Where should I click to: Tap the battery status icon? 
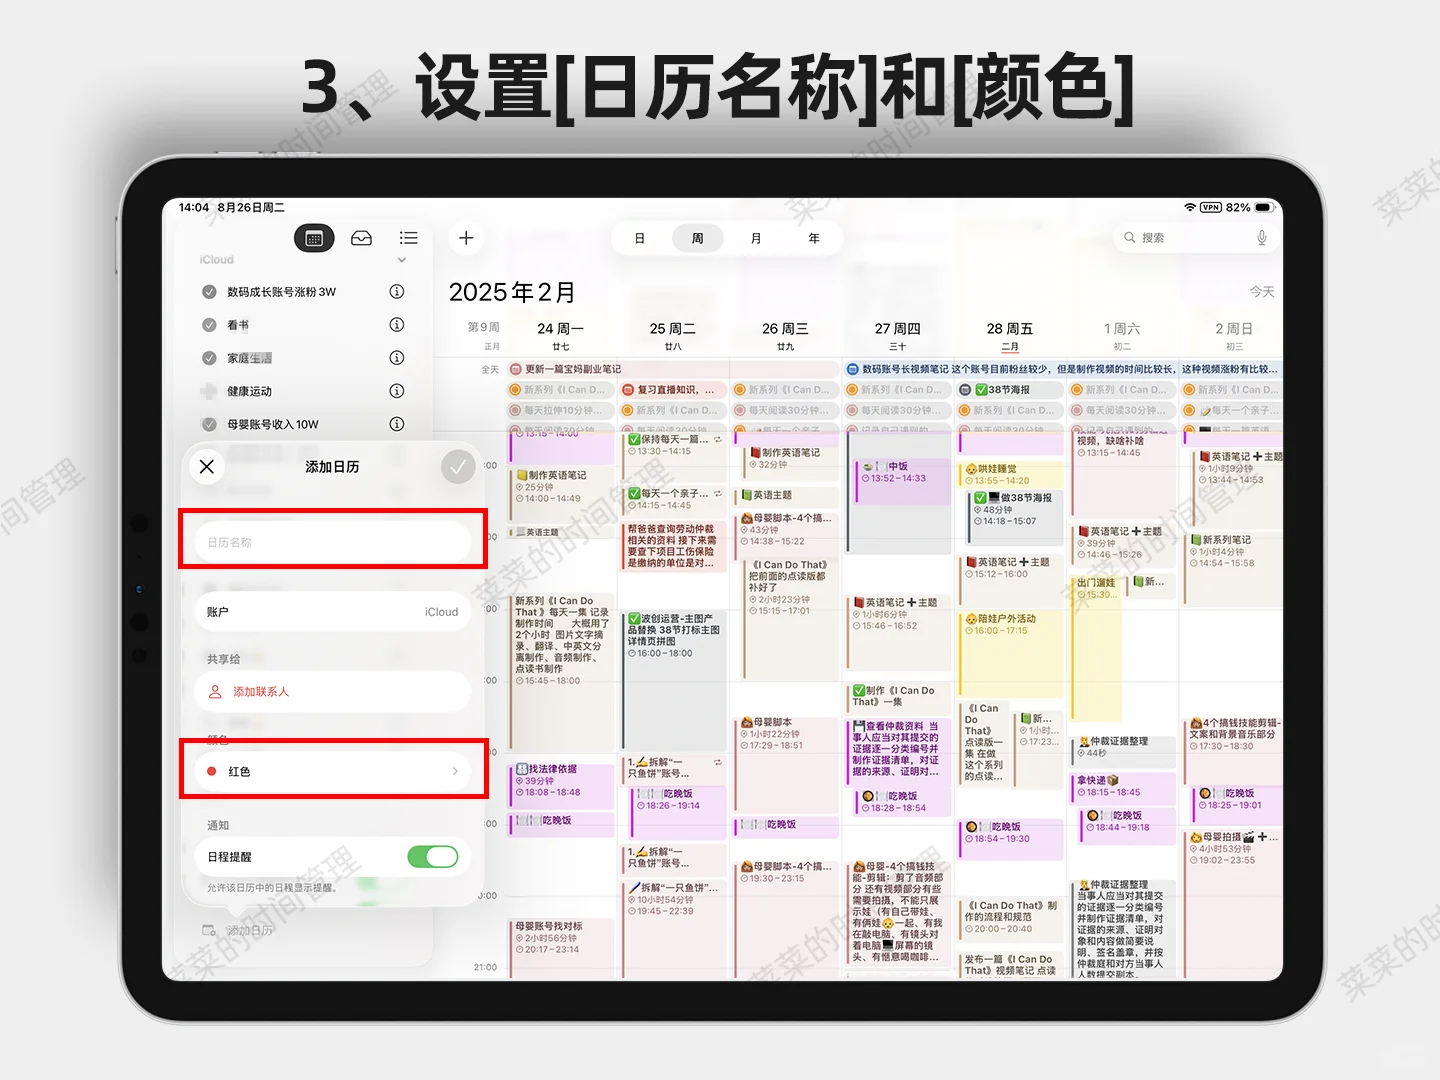pyautogui.click(x=1264, y=208)
